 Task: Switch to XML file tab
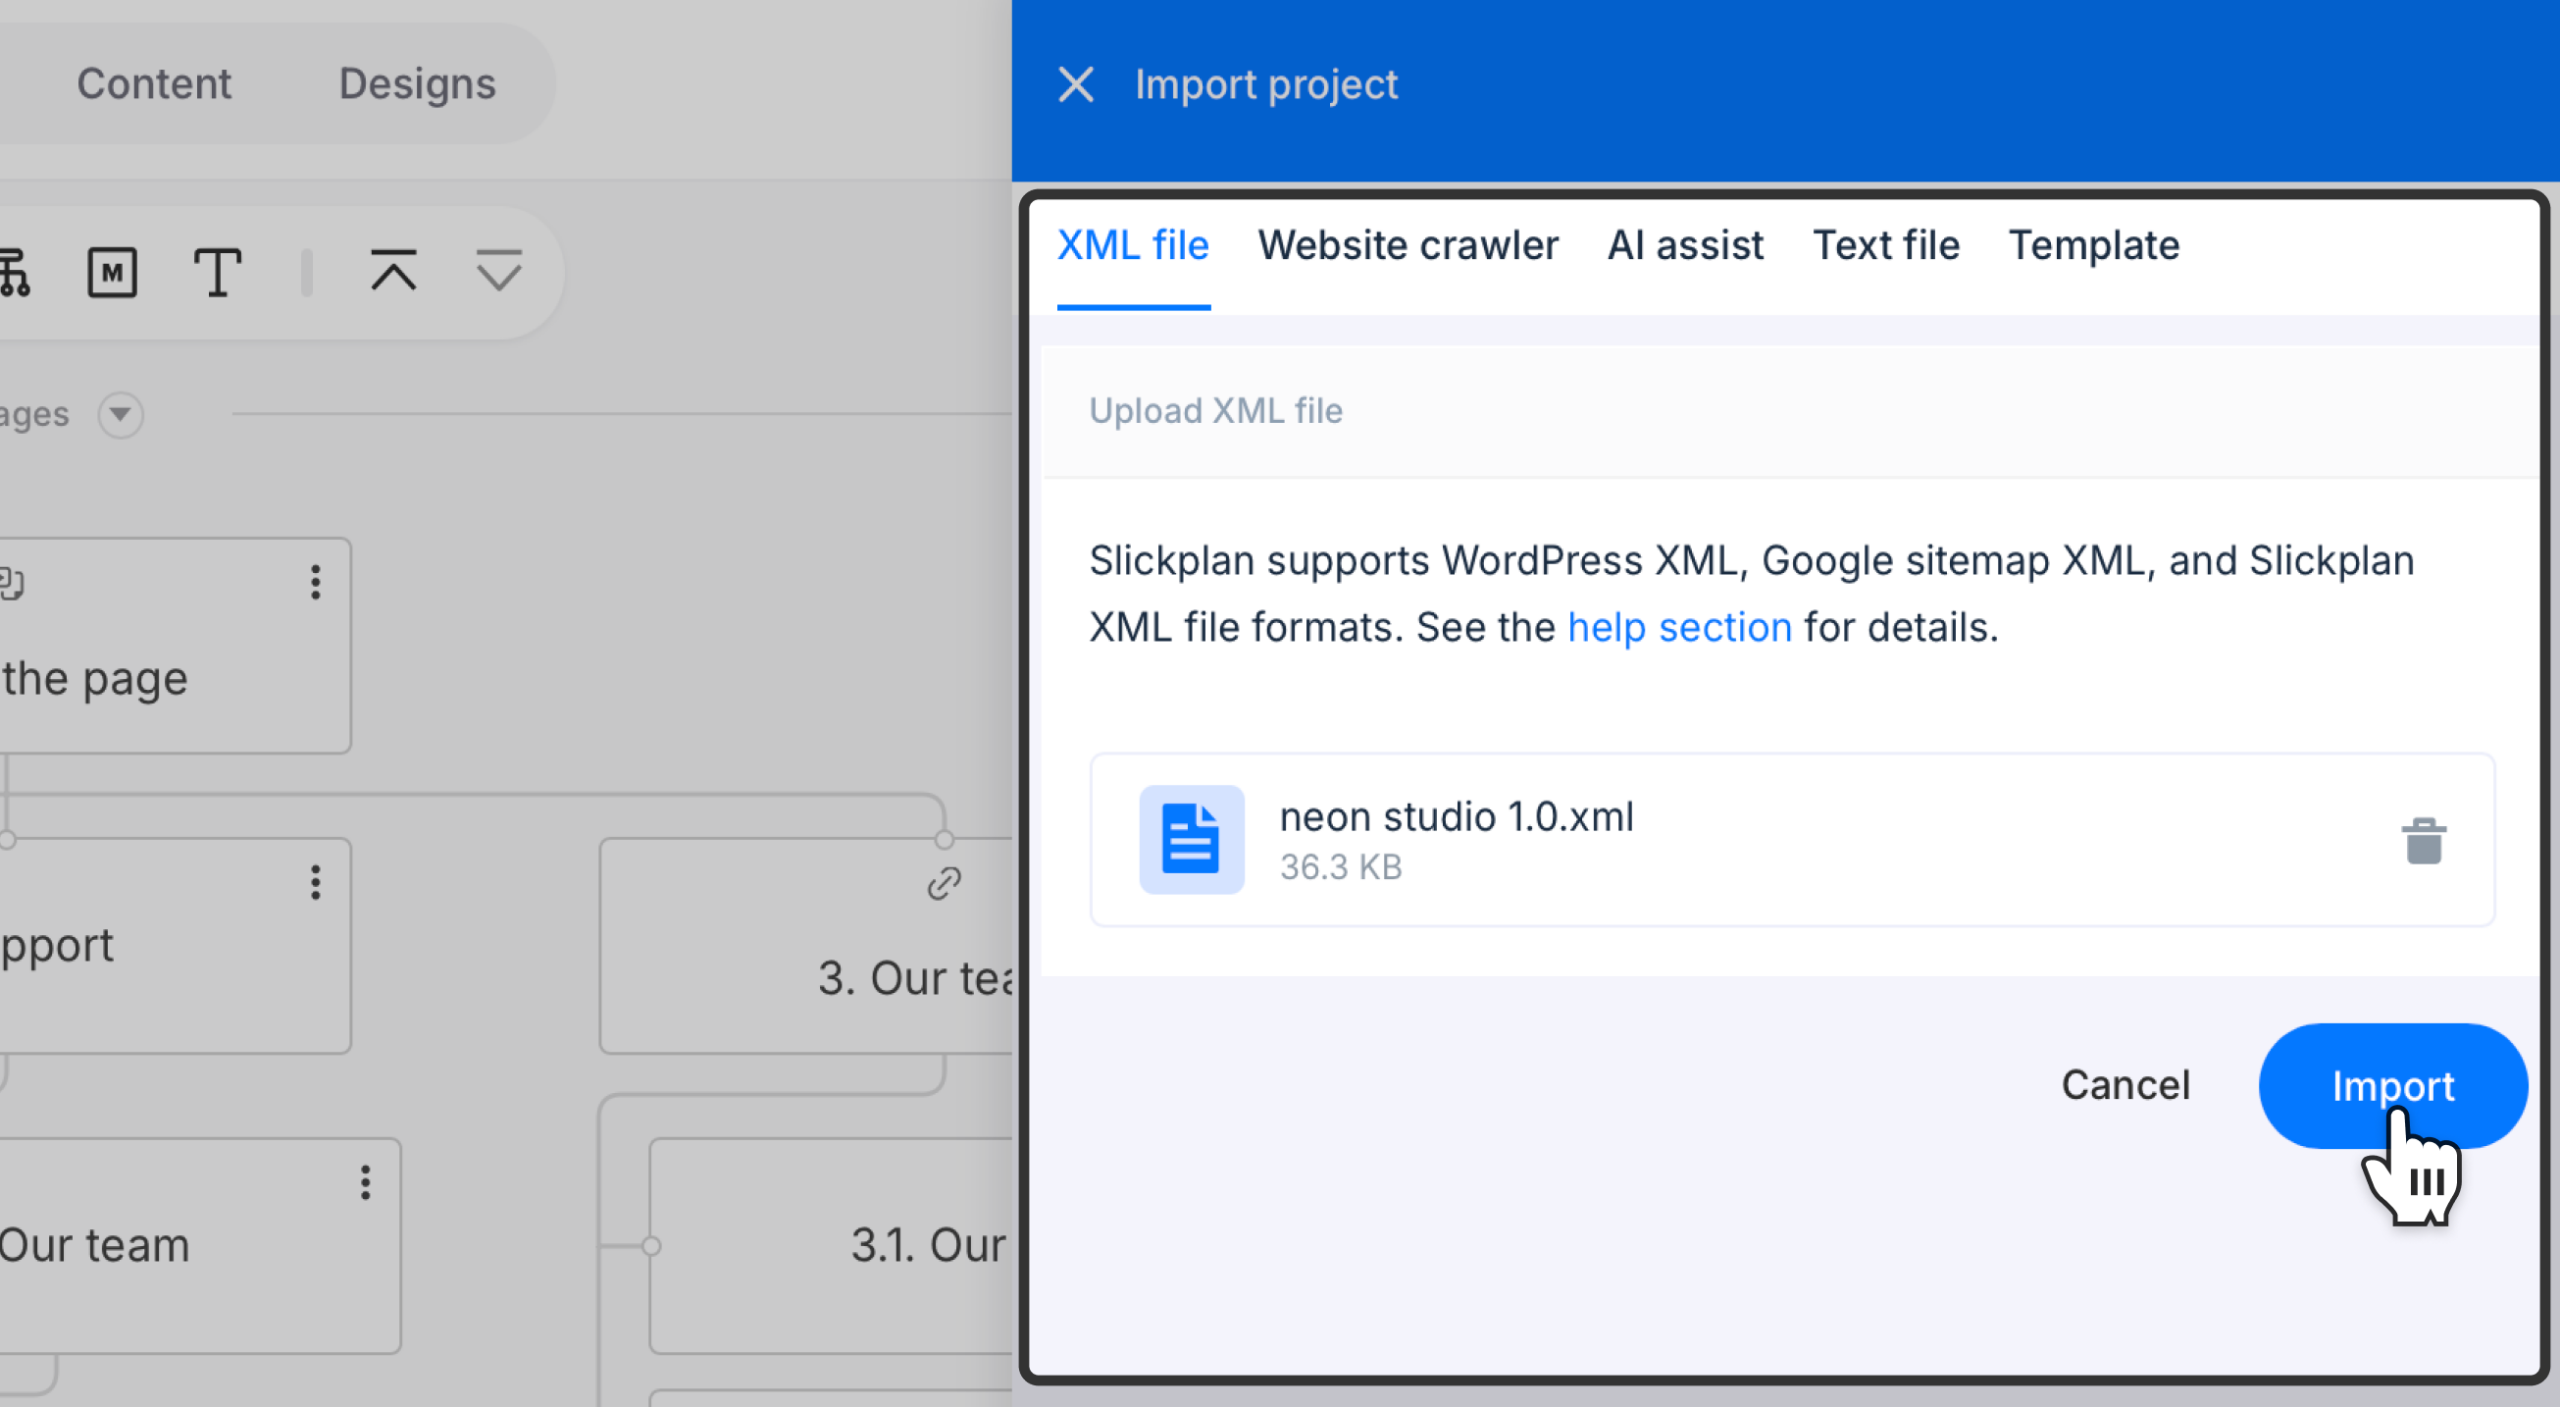pos(1133,246)
